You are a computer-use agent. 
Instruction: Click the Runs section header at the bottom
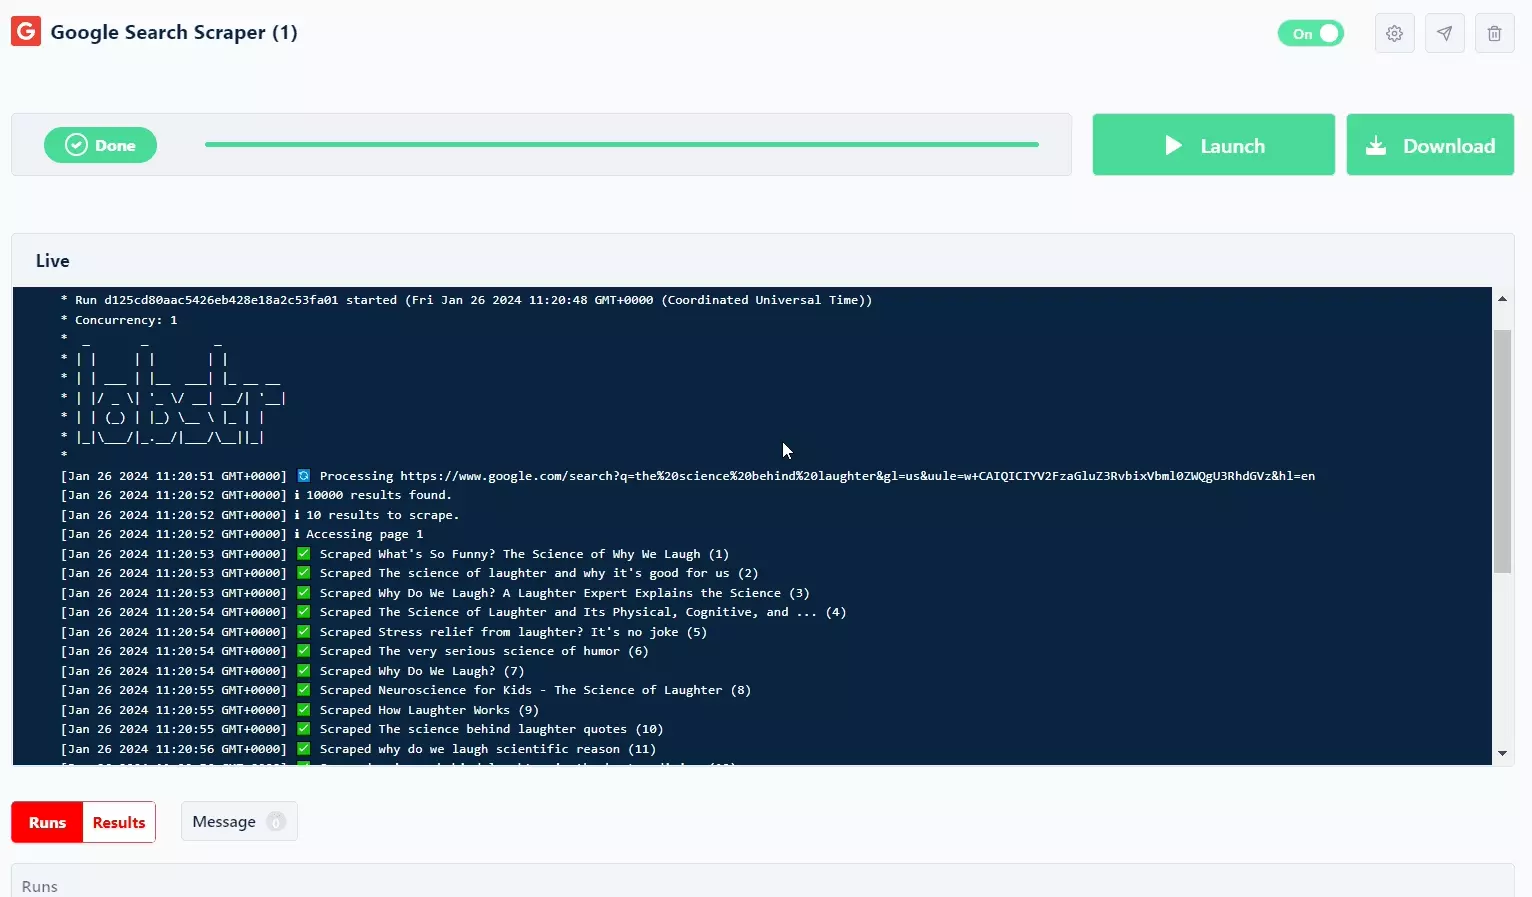[x=39, y=885]
